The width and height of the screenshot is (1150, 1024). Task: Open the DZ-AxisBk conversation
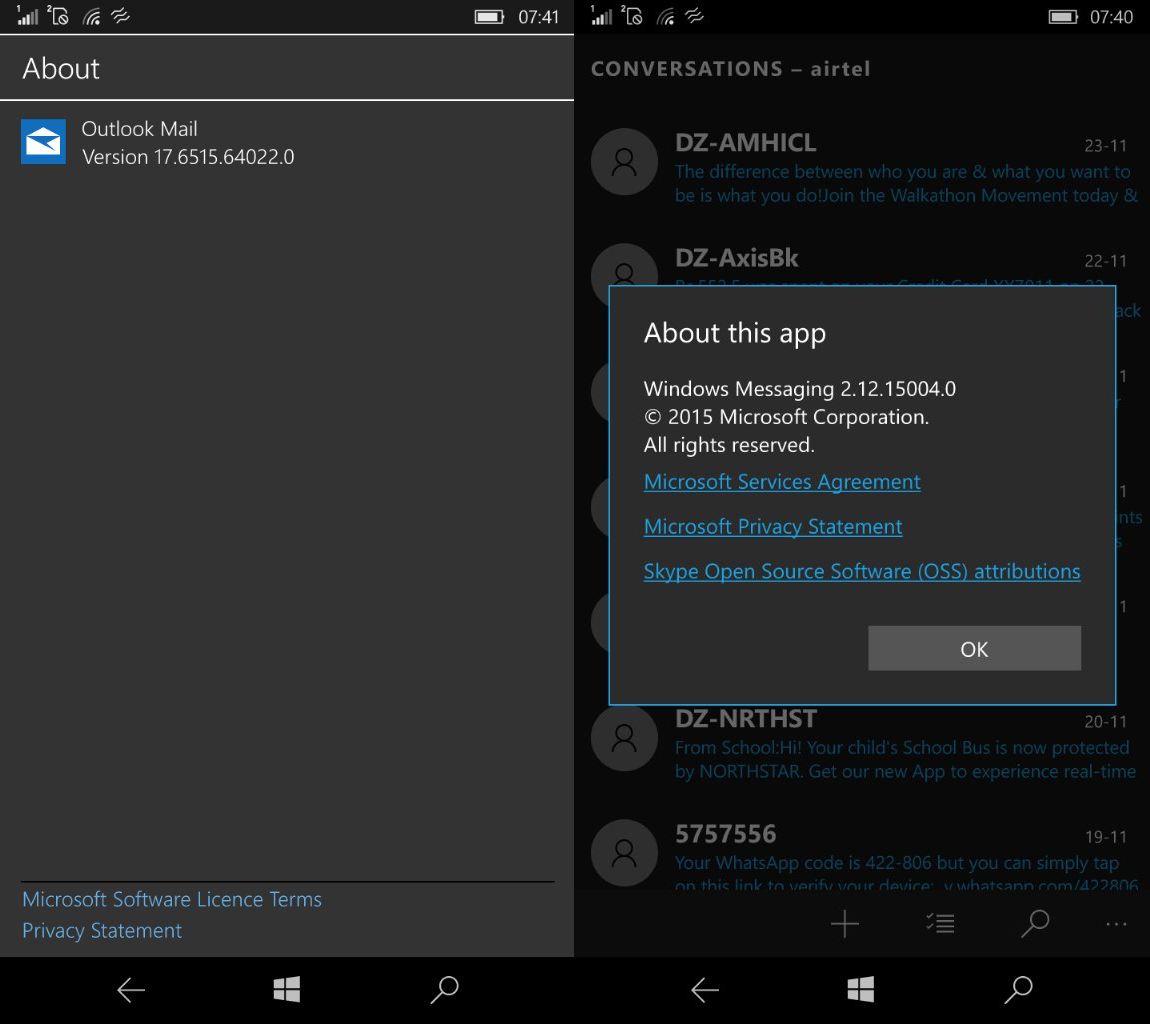[x=862, y=265]
